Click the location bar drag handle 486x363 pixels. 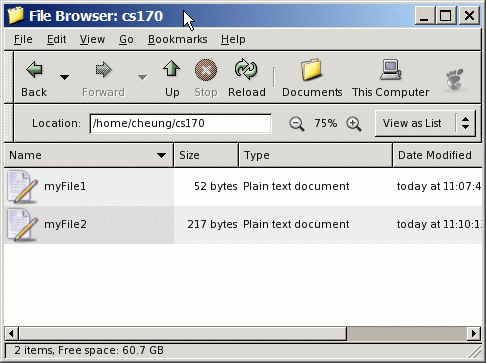[x=9, y=123]
